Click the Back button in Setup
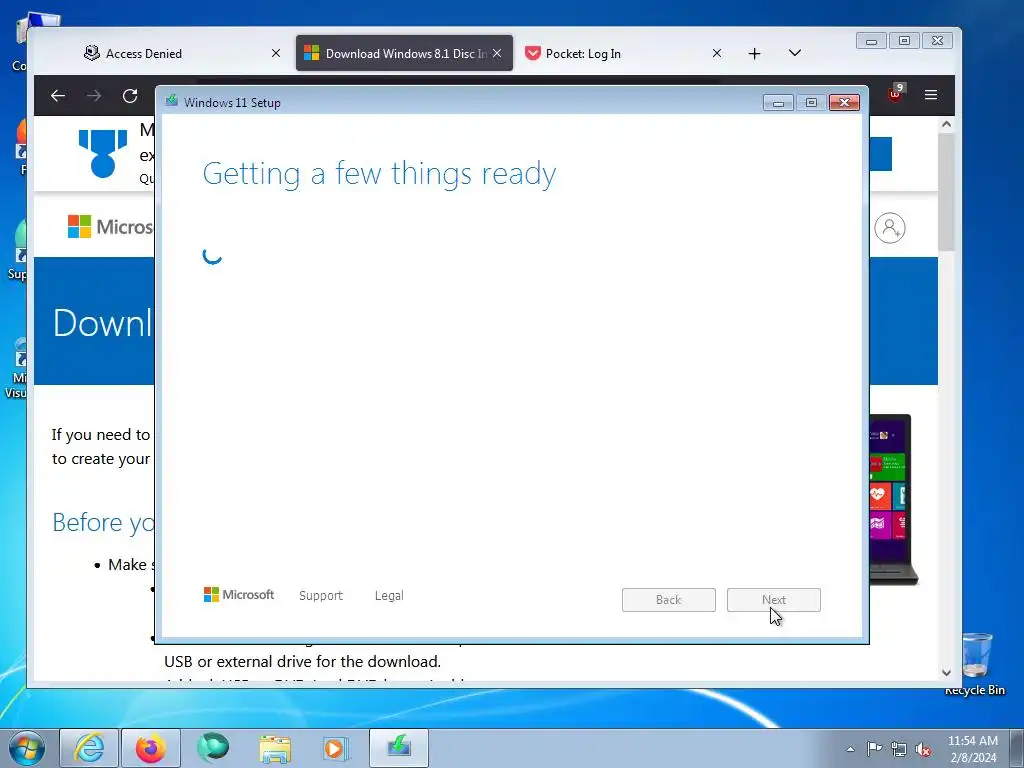The image size is (1024, 768). point(669,600)
